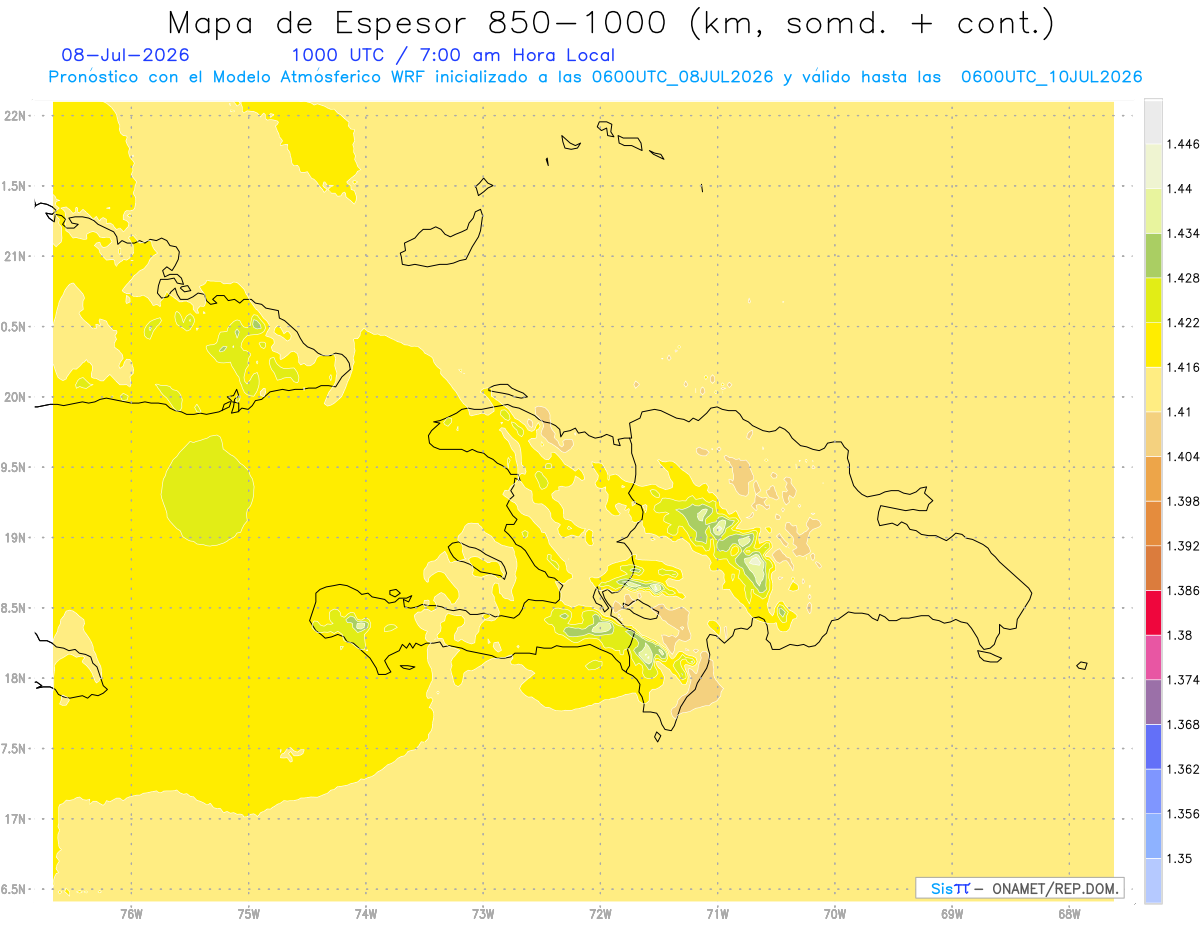Click the legend value 1.374

tap(1184, 679)
